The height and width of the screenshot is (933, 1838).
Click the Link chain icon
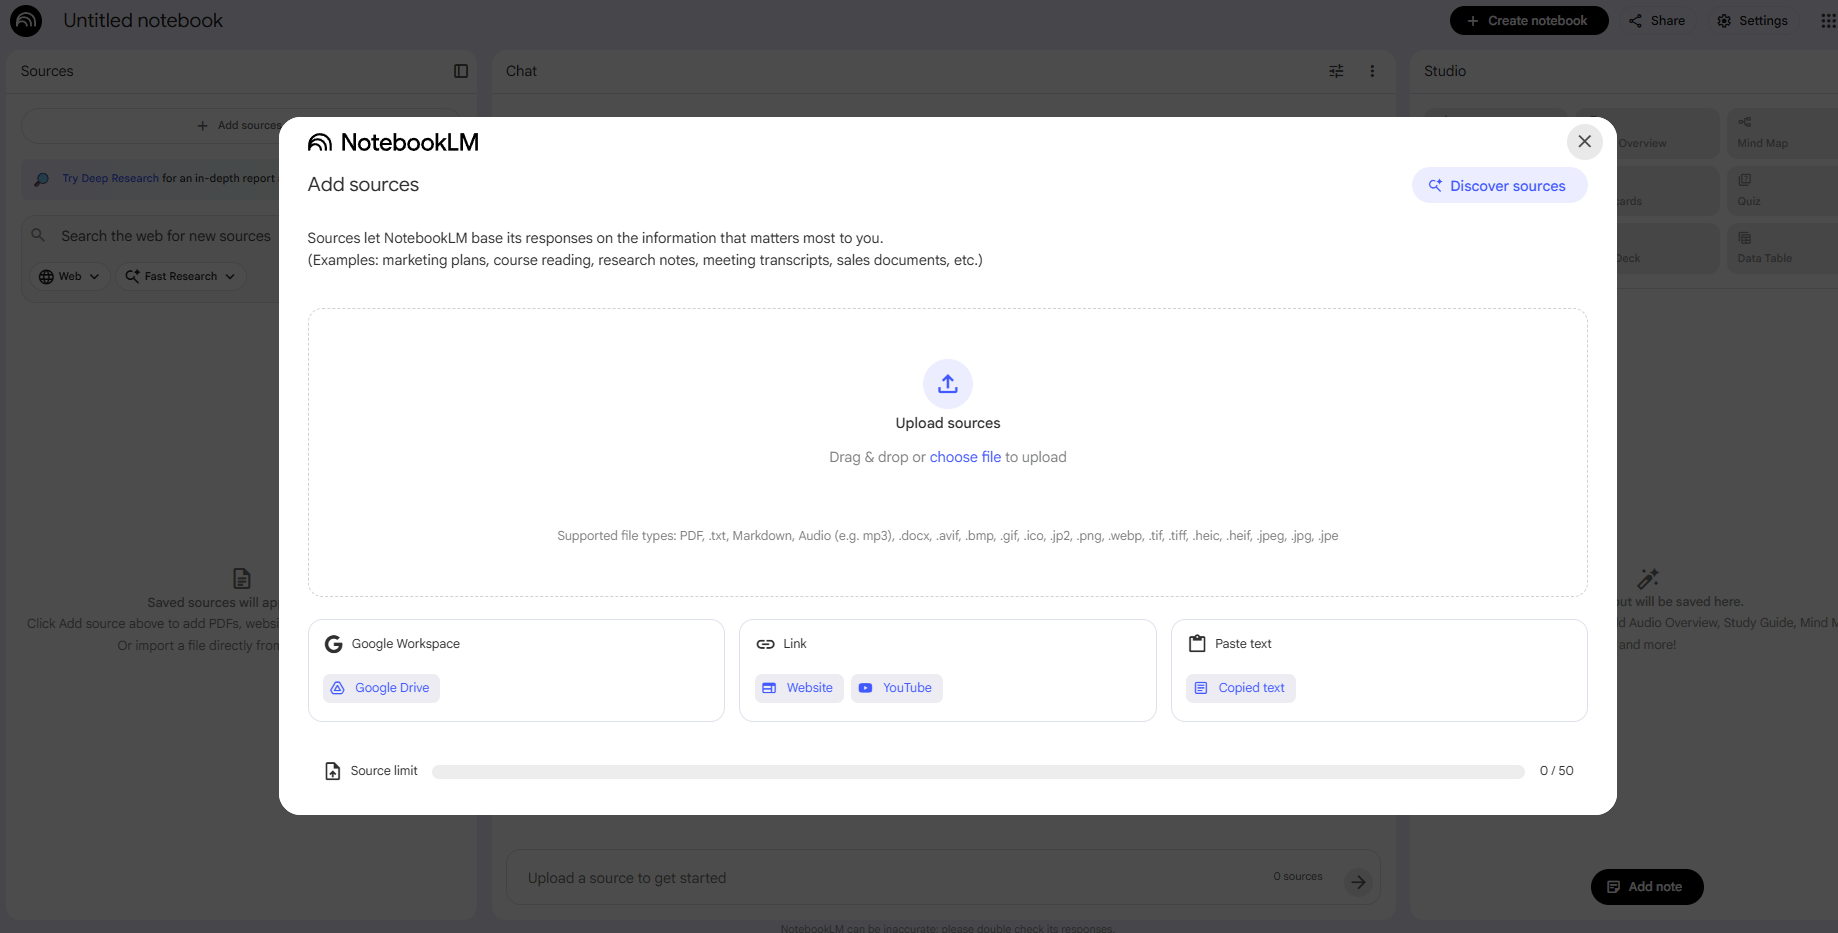coord(765,644)
